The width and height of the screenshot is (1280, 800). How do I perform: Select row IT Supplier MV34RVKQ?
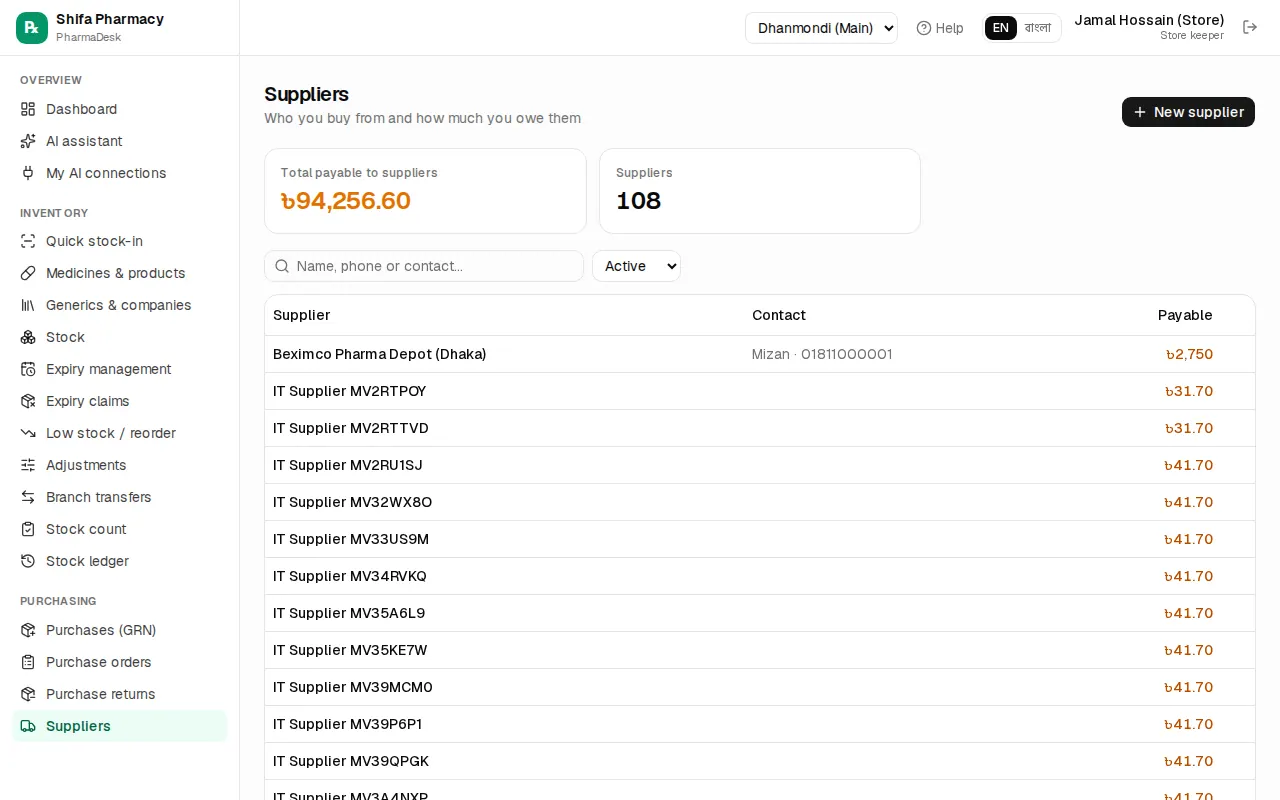point(760,576)
